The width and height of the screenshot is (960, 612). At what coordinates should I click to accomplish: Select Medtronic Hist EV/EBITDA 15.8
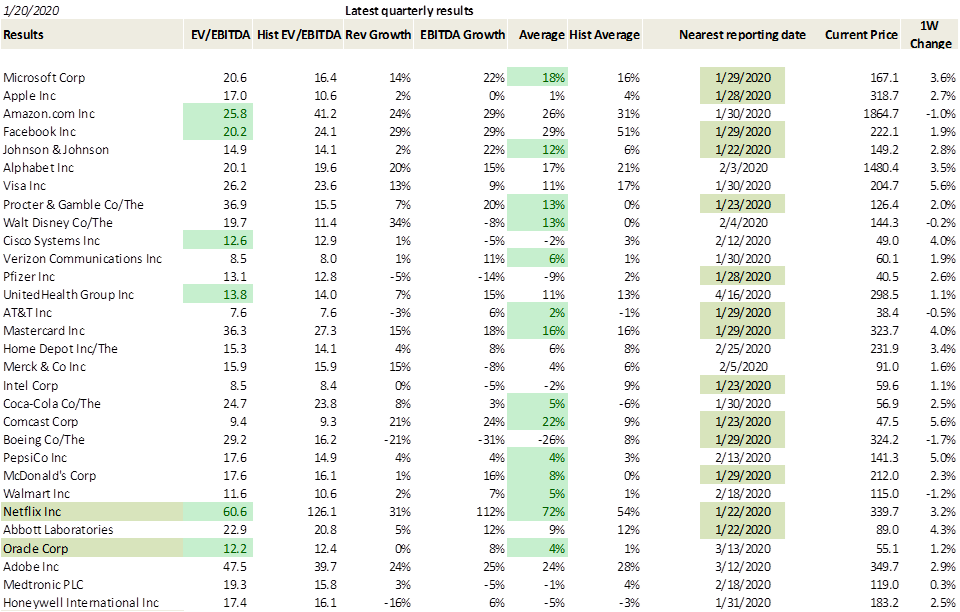tap(325, 584)
